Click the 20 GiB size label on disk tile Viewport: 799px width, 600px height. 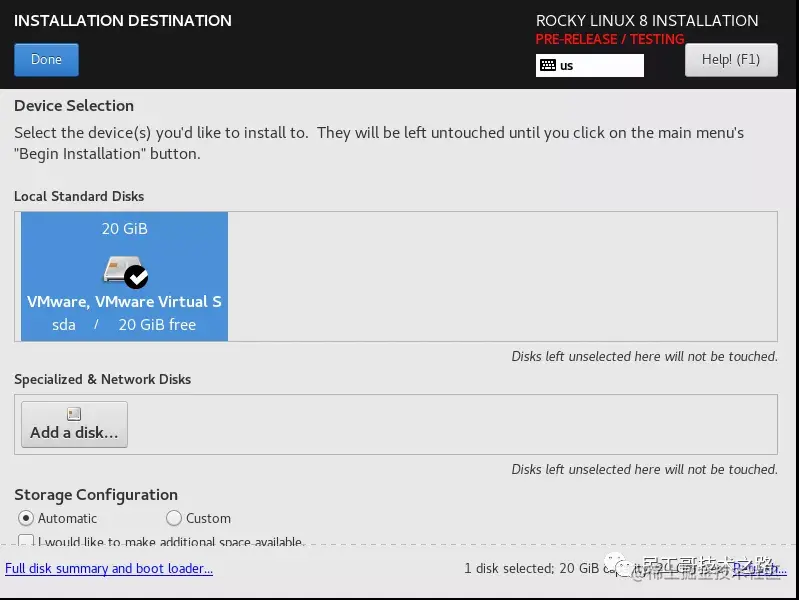pyautogui.click(x=124, y=228)
